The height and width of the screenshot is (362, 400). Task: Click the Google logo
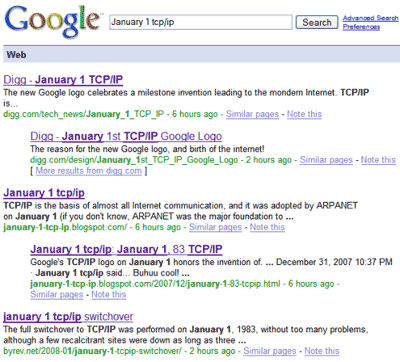53,21
